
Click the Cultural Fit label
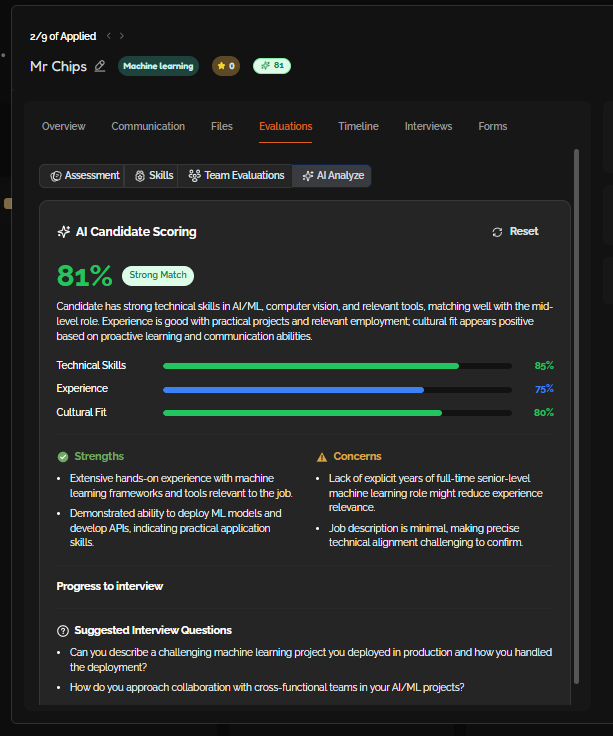81,412
